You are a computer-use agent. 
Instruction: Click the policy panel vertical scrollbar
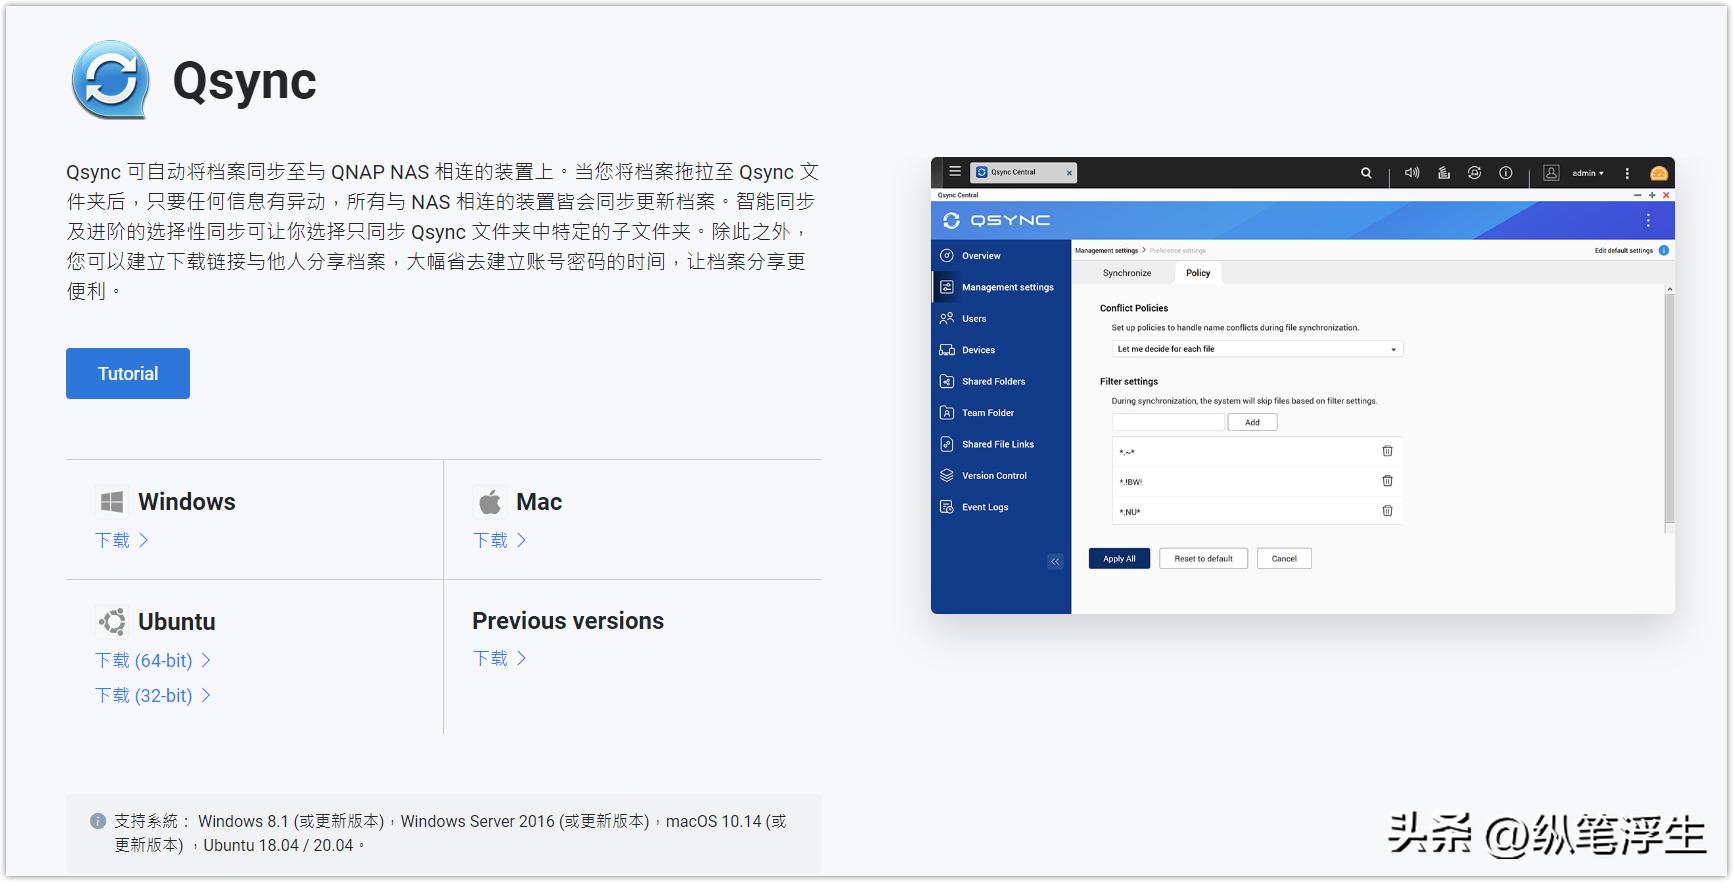1669,410
